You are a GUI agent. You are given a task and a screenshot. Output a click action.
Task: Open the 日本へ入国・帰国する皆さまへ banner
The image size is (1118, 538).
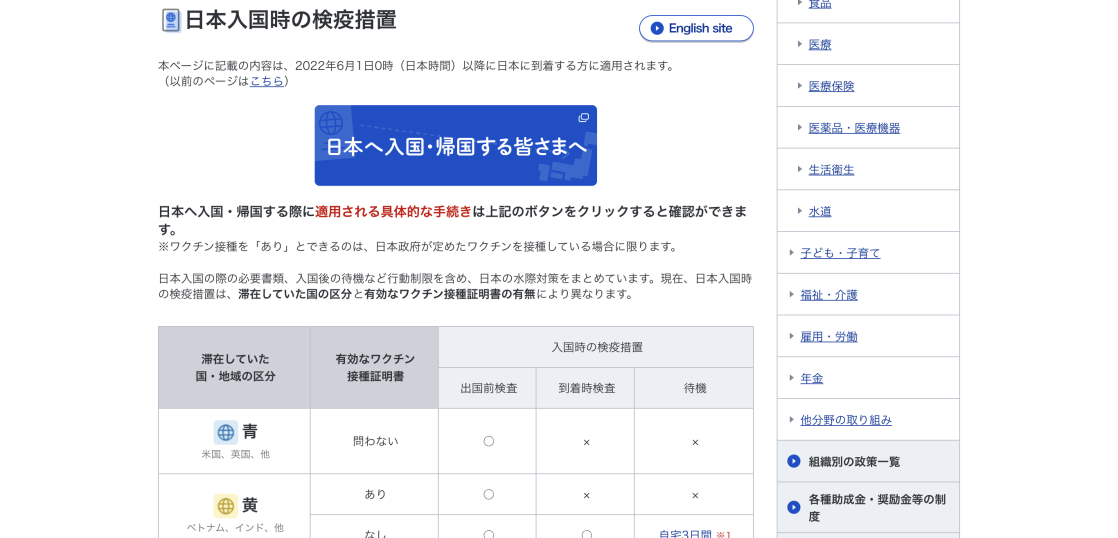click(455, 146)
